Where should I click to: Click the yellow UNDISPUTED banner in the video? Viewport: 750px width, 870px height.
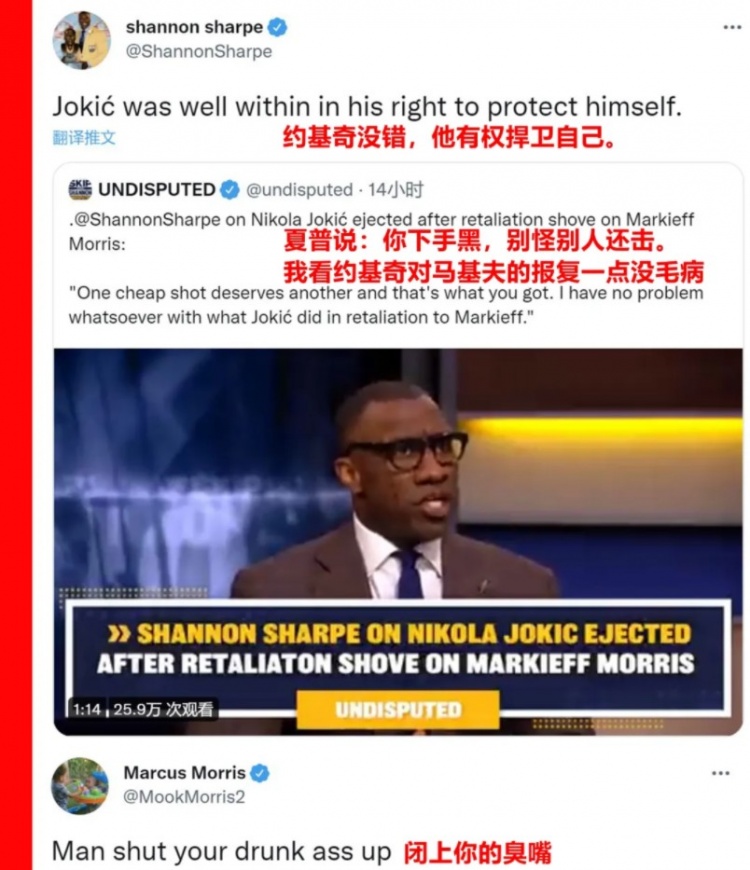pos(398,710)
